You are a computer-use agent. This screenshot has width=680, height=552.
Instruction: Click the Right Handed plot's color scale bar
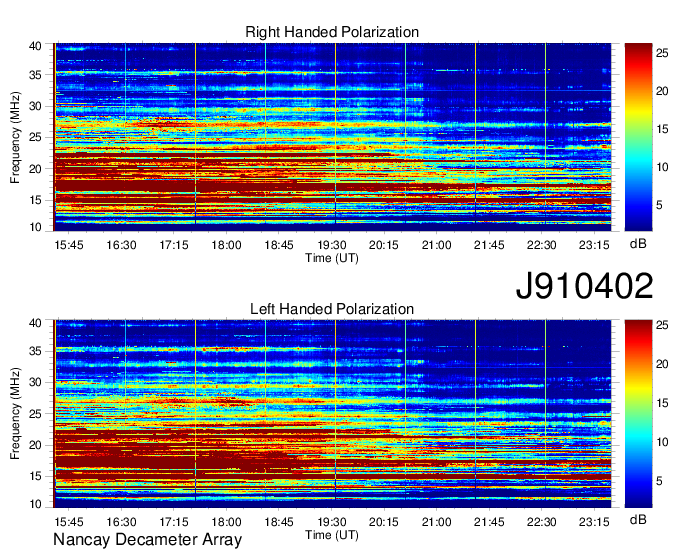[638, 137]
